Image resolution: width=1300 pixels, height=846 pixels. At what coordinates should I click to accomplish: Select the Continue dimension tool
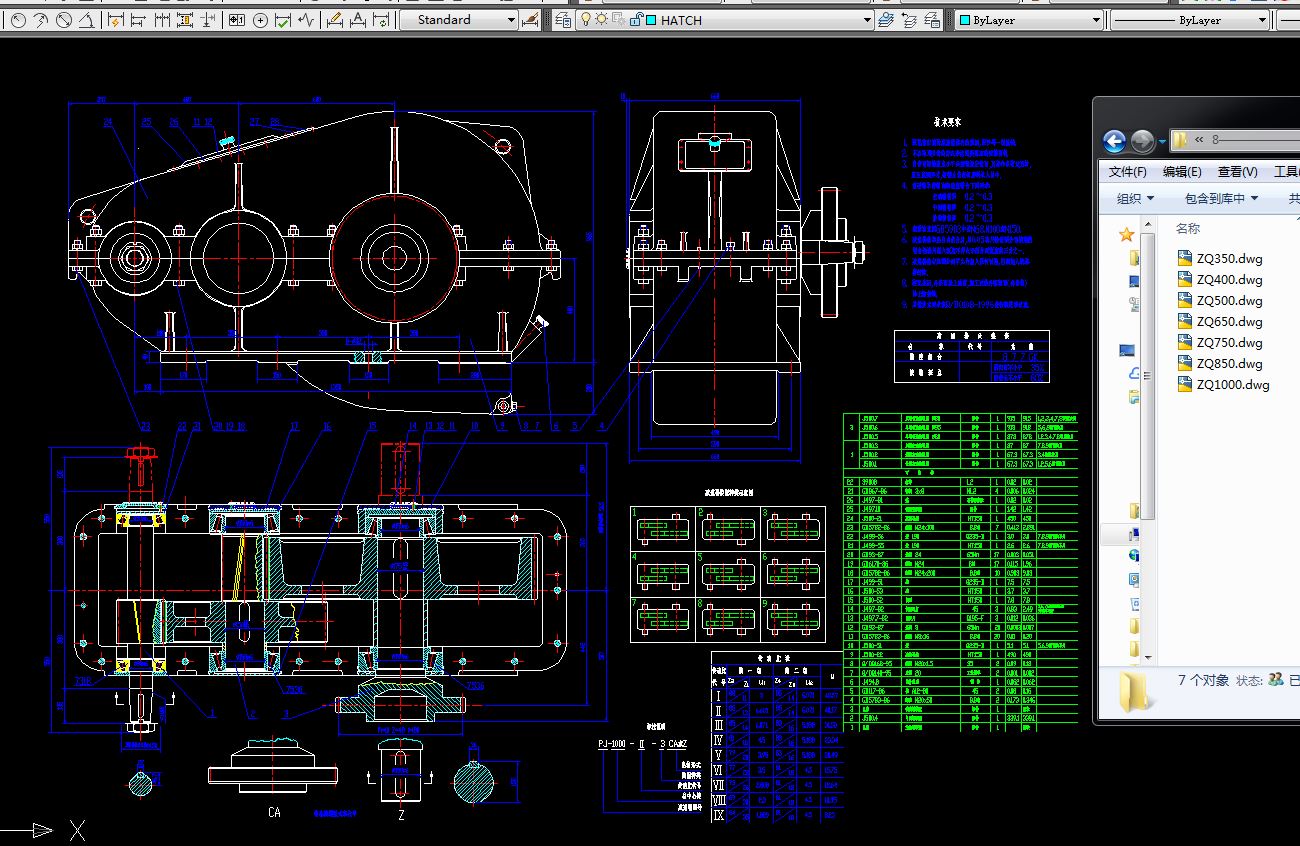pos(161,20)
